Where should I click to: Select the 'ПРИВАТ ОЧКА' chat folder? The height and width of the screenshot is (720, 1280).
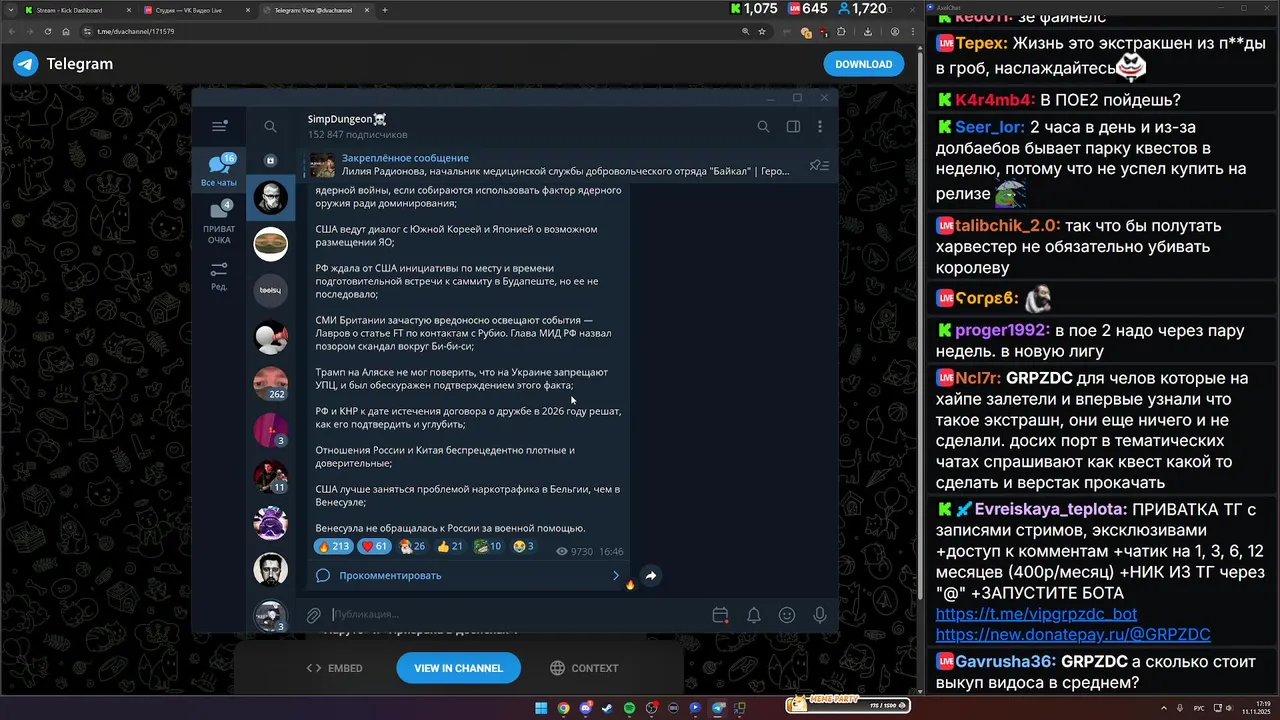pos(219,222)
